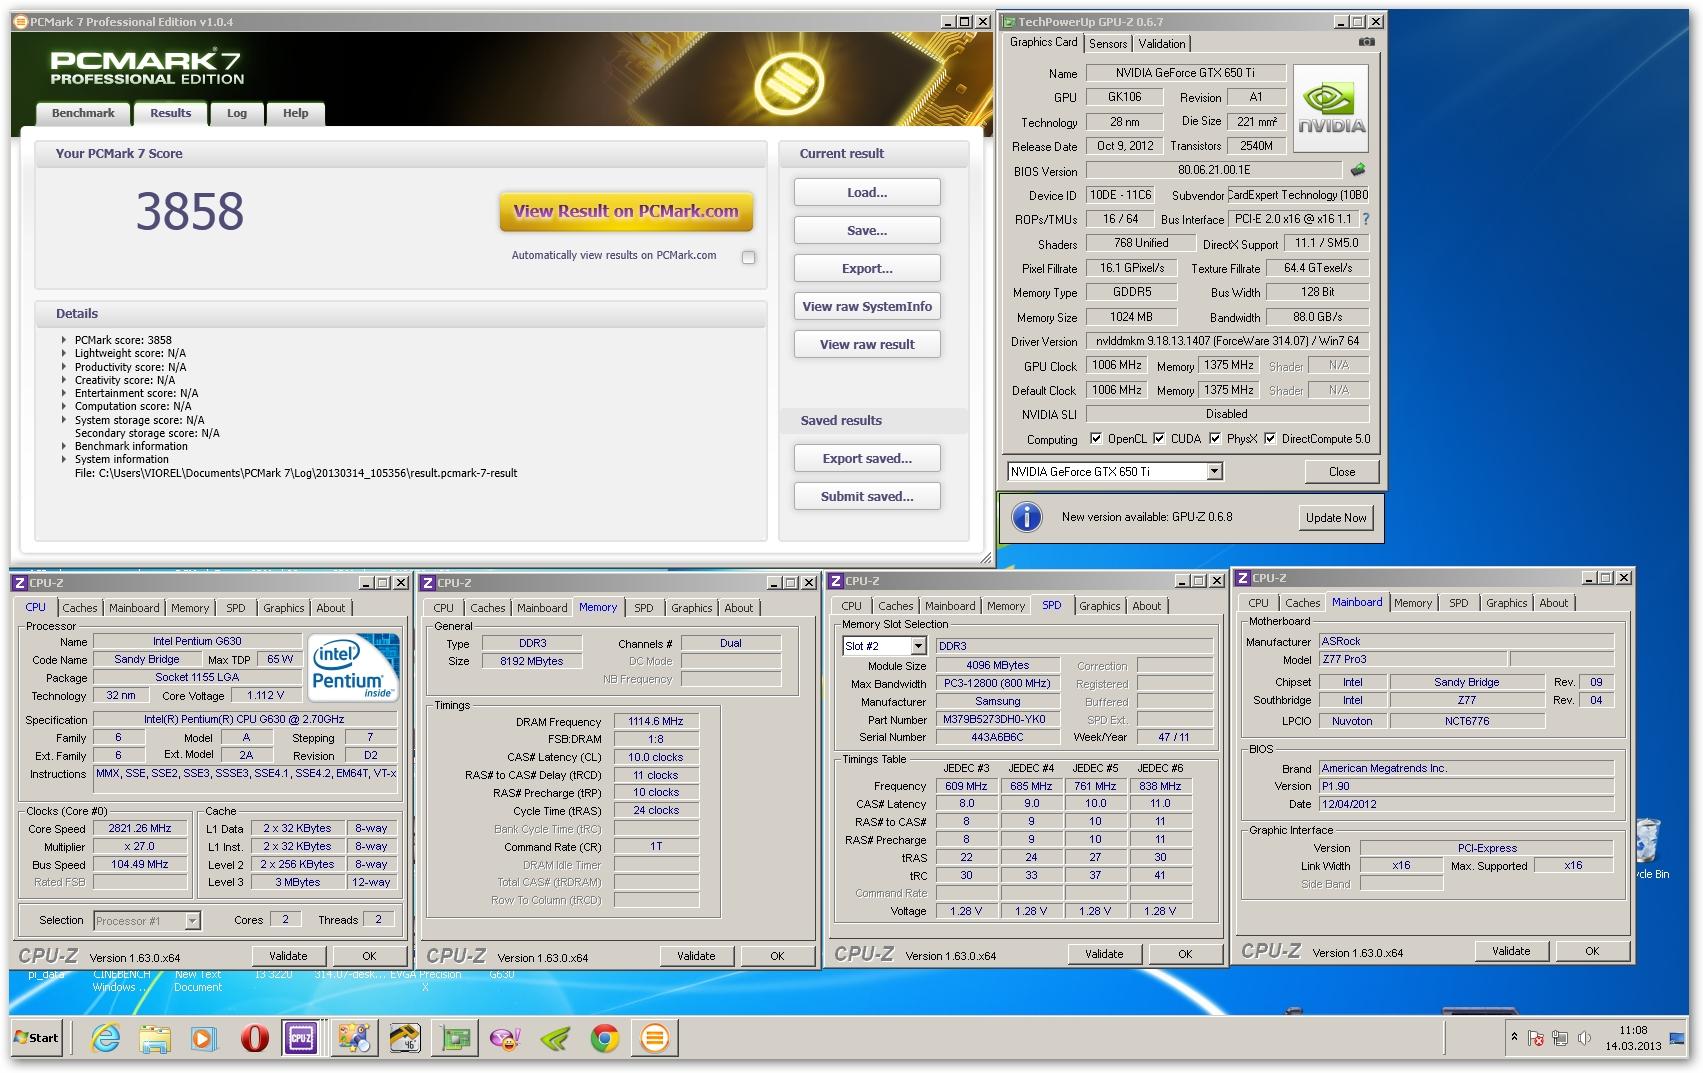Image resolution: width=1703 pixels, height=1073 pixels.
Task: Click Export saved... under Saved results
Action: pos(867,458)
